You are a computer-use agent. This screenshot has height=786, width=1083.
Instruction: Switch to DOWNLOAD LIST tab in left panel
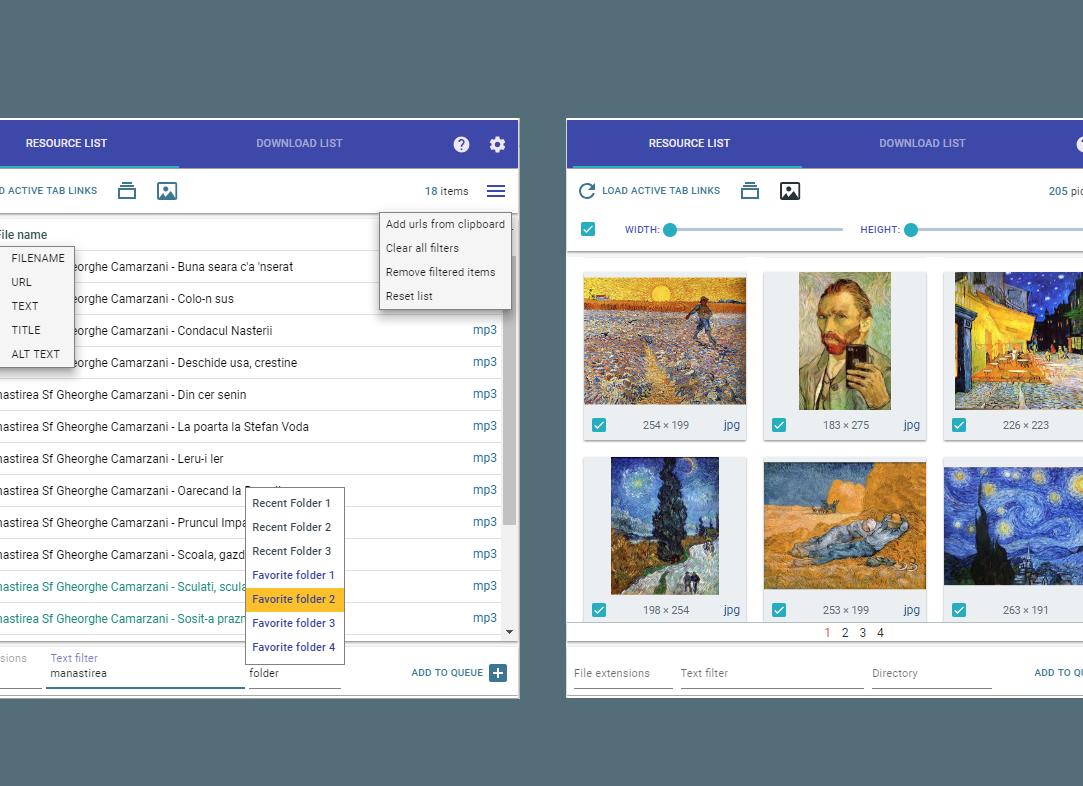(299, 144)
